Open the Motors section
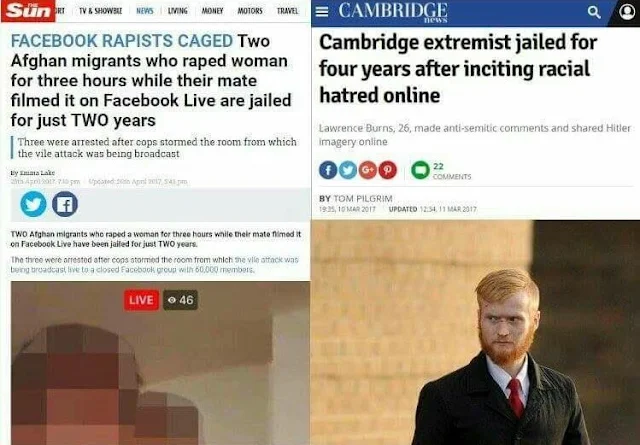640x445 pixels. (250, 11)
